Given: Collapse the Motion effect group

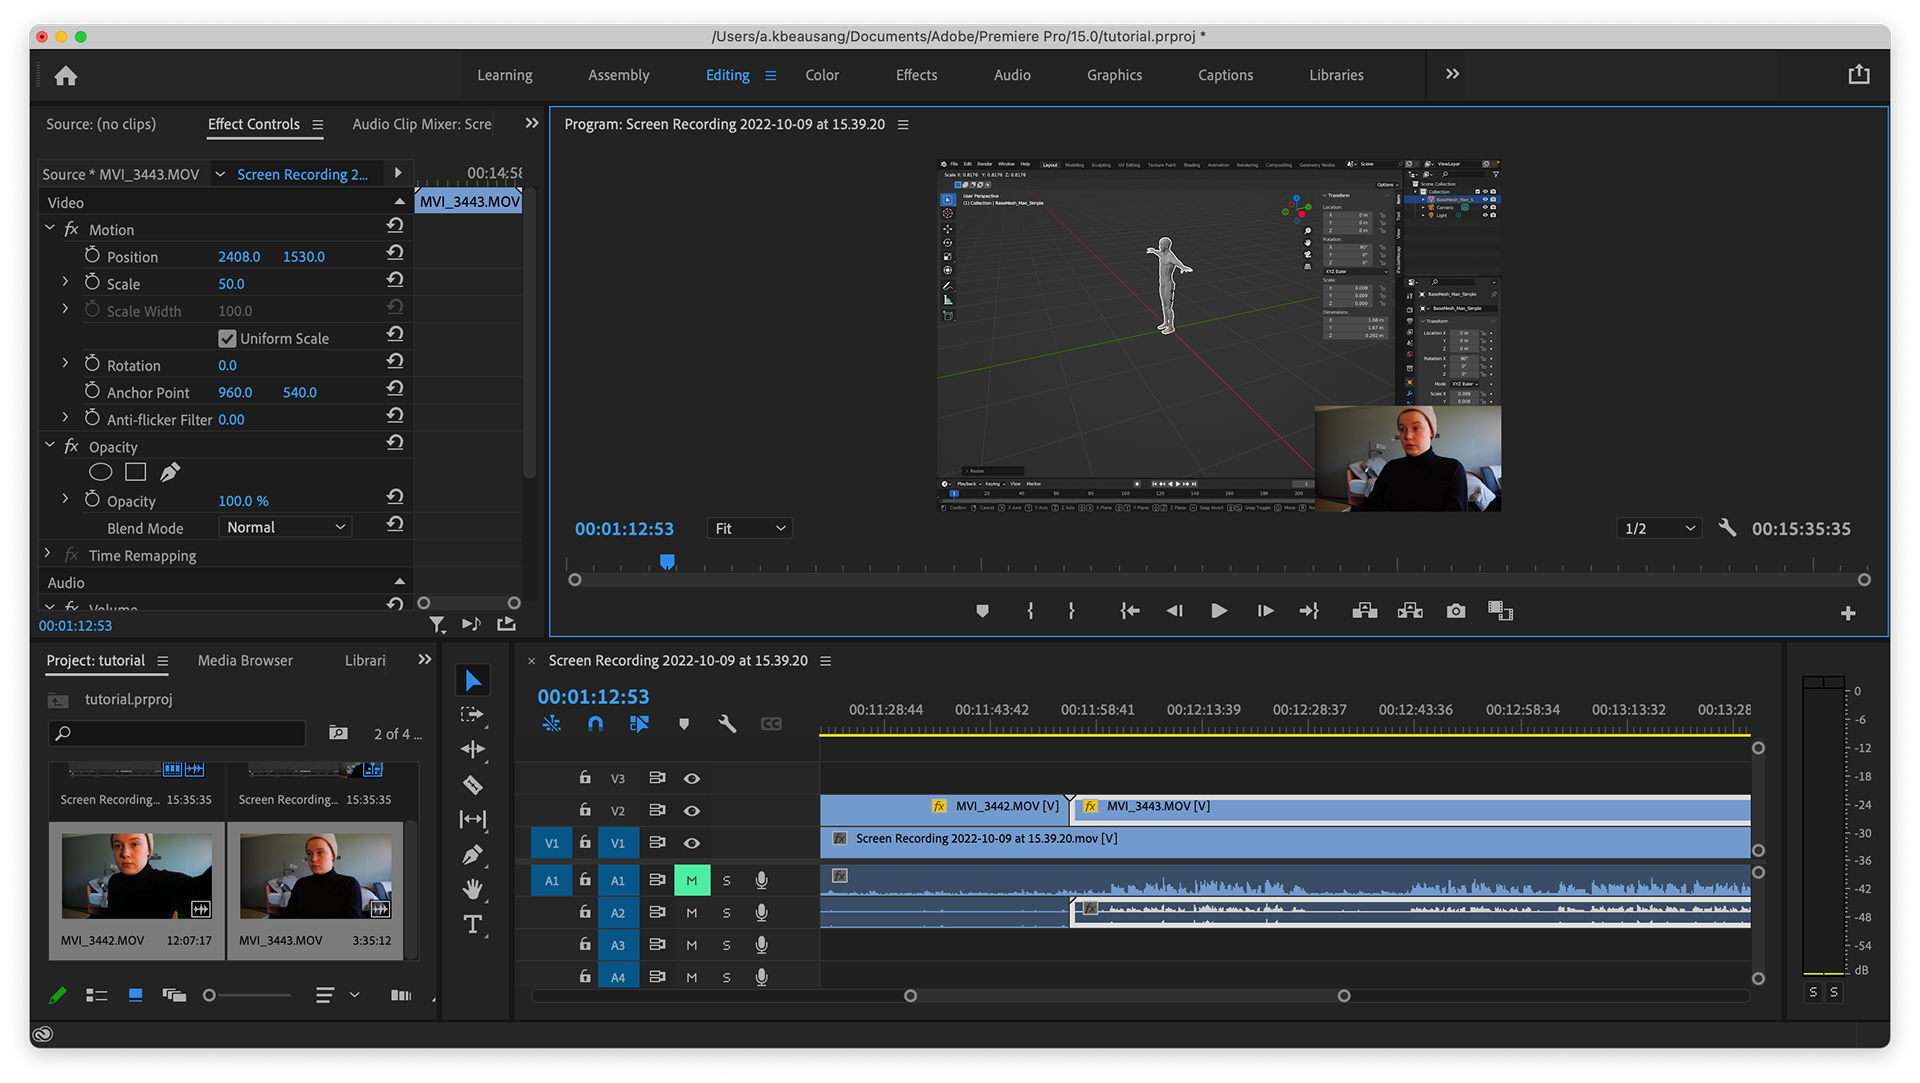Looking at the screenshot, I should point(50,229).
